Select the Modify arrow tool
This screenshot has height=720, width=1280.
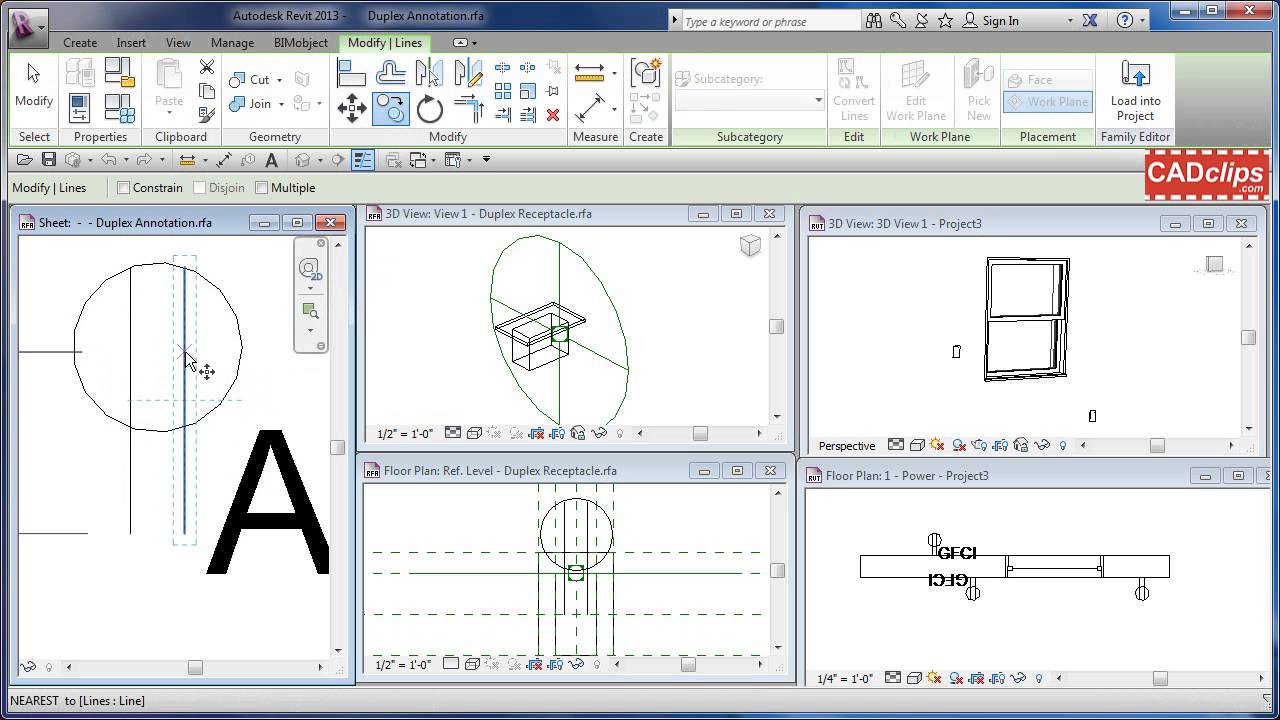33,85
